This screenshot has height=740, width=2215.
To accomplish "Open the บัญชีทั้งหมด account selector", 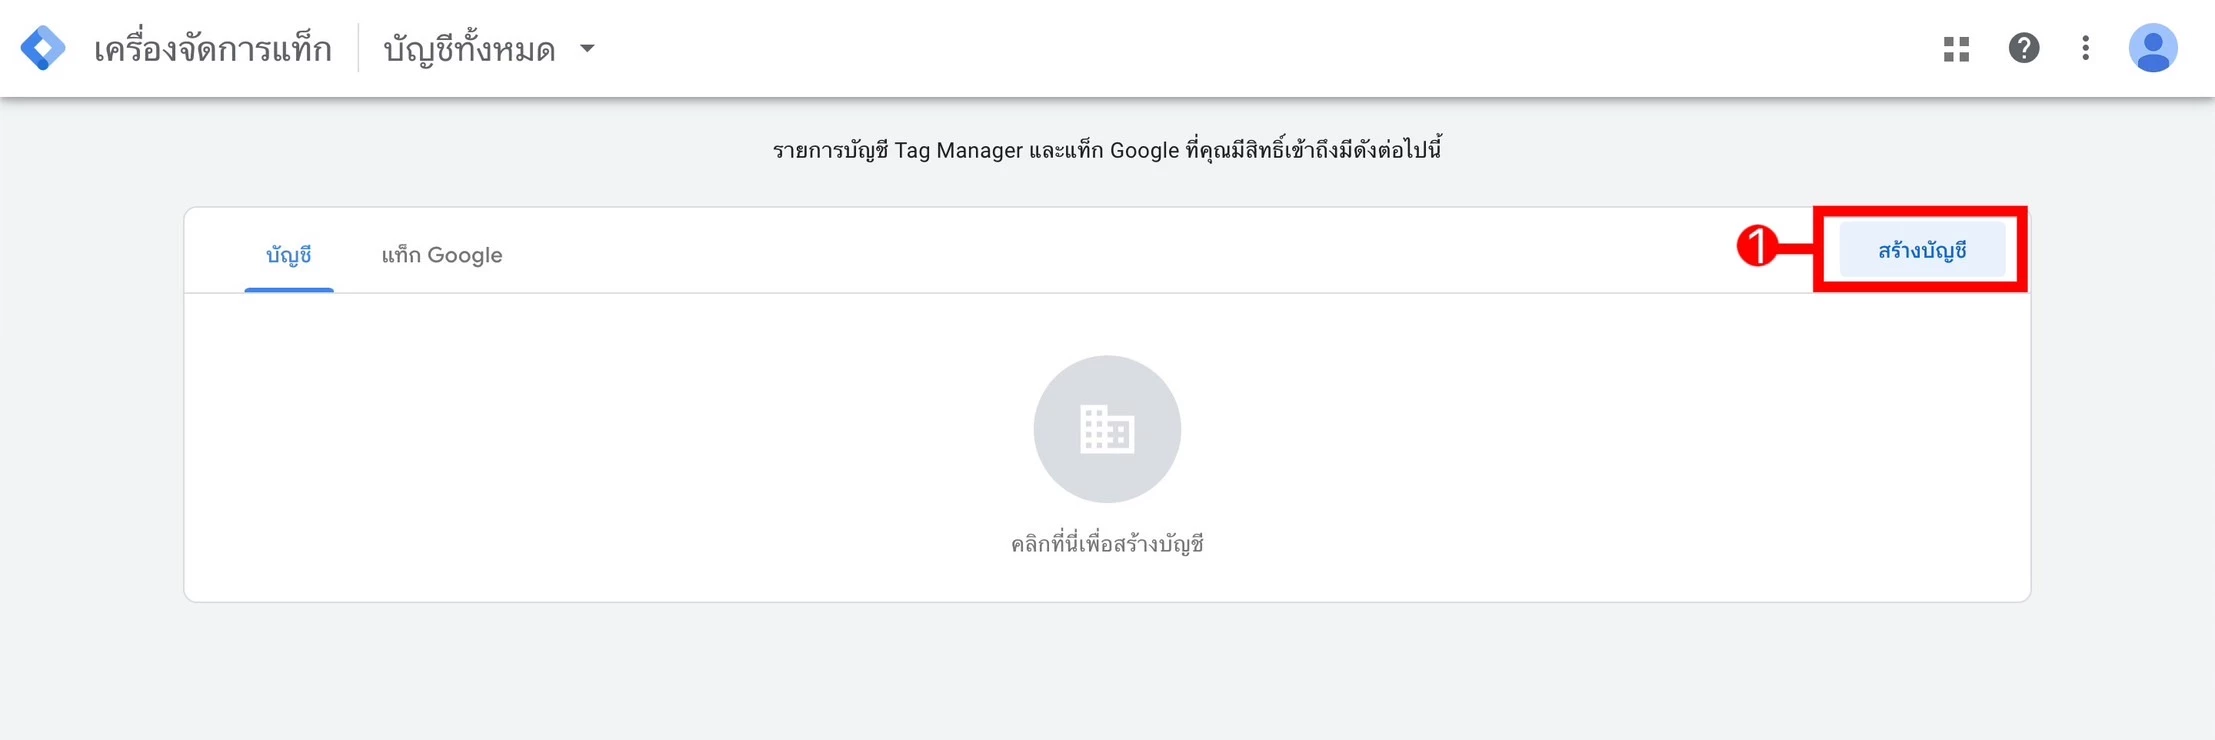I will pyautogui.click(x=489, y=48).
